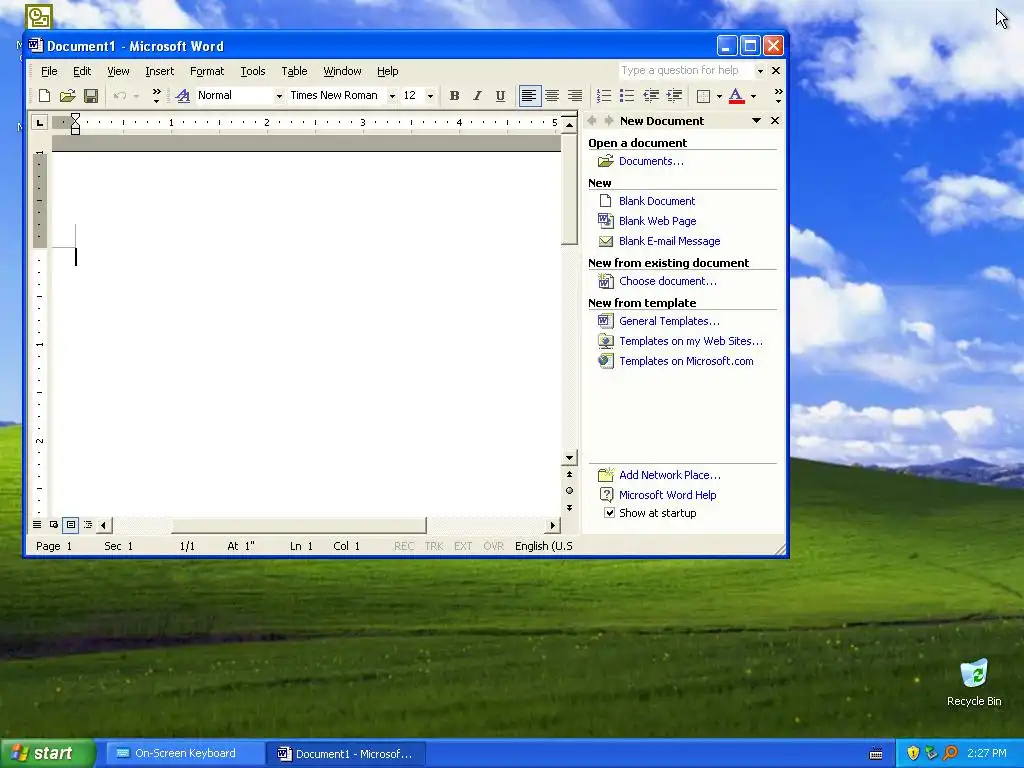Increase paragraph indent
1024x768 pixels.
pyautogui.click(x=675, y=96)
